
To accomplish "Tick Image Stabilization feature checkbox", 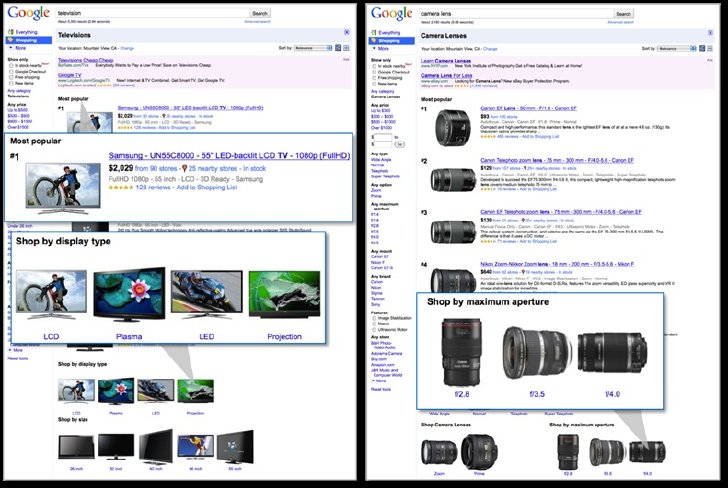I will pyautogui.click(x=374, y=318).
